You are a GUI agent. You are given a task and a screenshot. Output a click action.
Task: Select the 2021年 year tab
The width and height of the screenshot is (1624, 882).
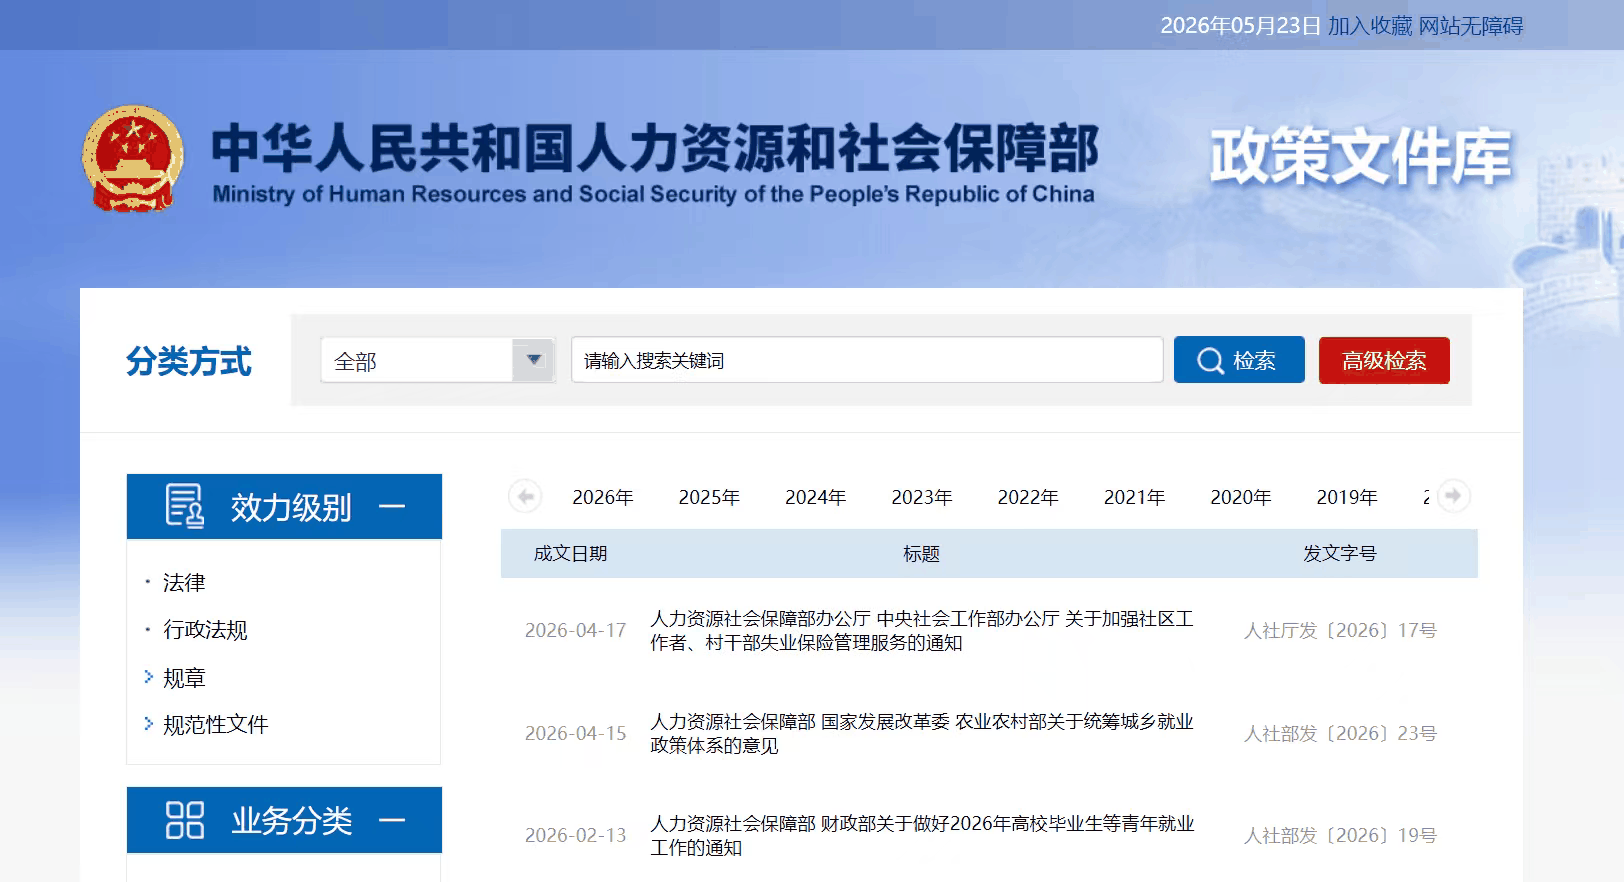tap(1134, 497)
